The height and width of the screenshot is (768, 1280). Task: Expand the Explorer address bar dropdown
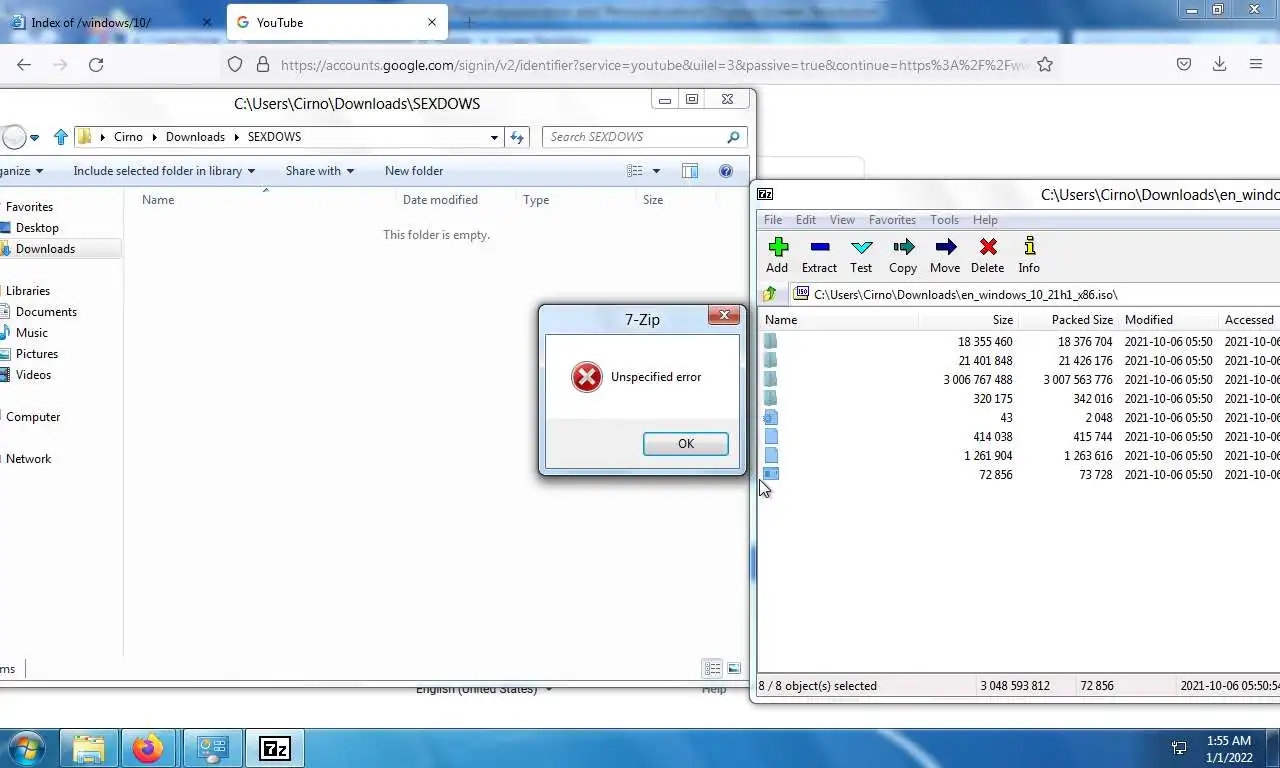click(x=494, y=138)
